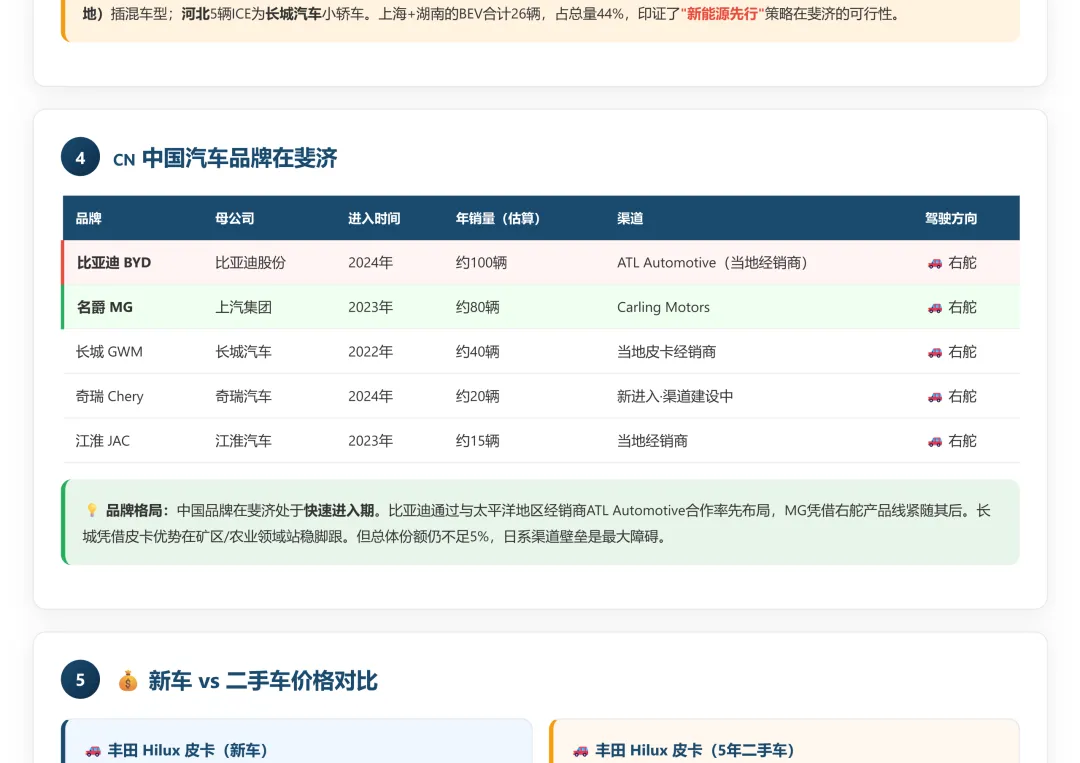Click the red 新能源先行 highlighted text
Image resolution: width=1080 pixels, height=763 pixels.
pos(722,14)
